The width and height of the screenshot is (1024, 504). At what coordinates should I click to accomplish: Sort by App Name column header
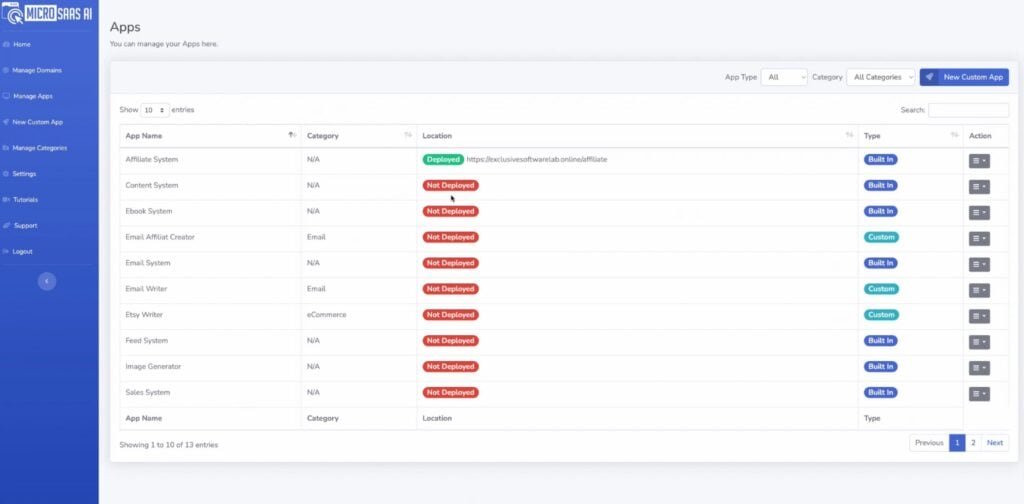(x=210, y=136)
